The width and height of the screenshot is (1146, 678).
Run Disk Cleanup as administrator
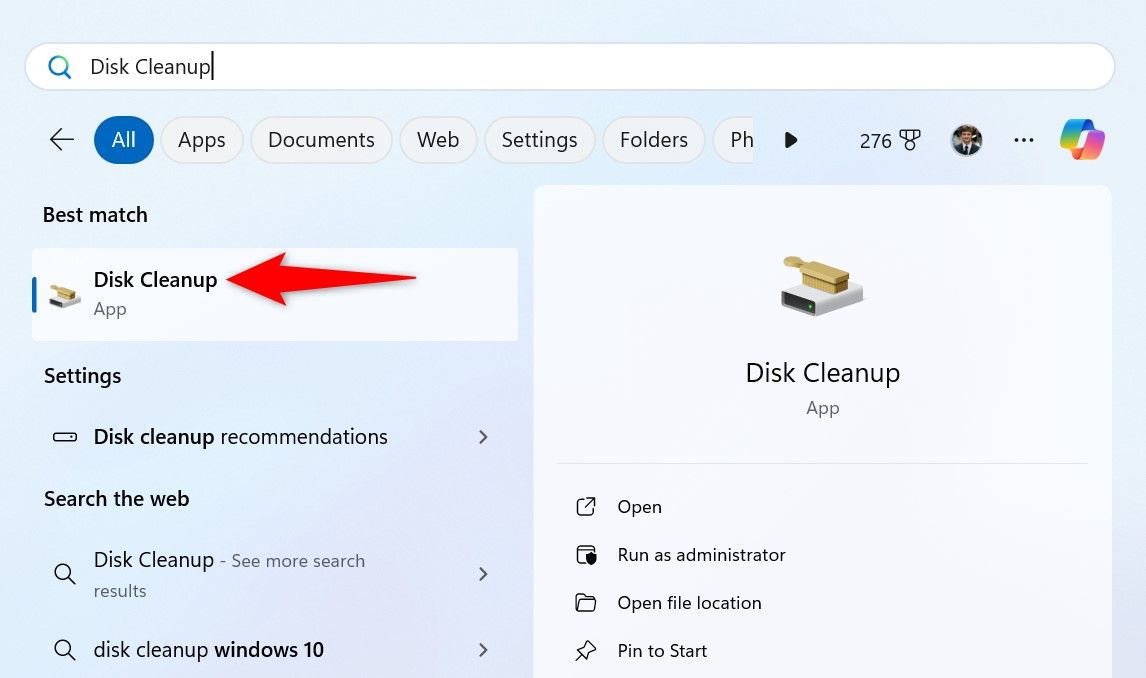point(700,555)
